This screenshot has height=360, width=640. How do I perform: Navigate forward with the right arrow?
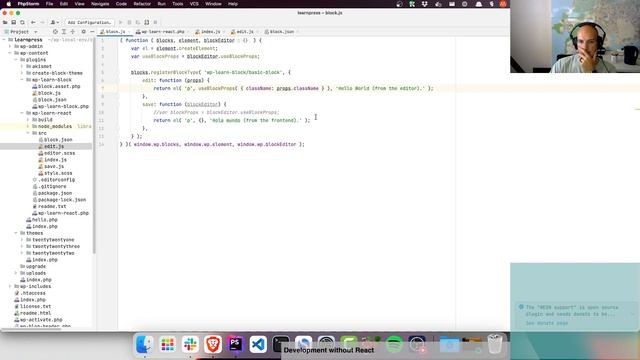coord(42,22)
